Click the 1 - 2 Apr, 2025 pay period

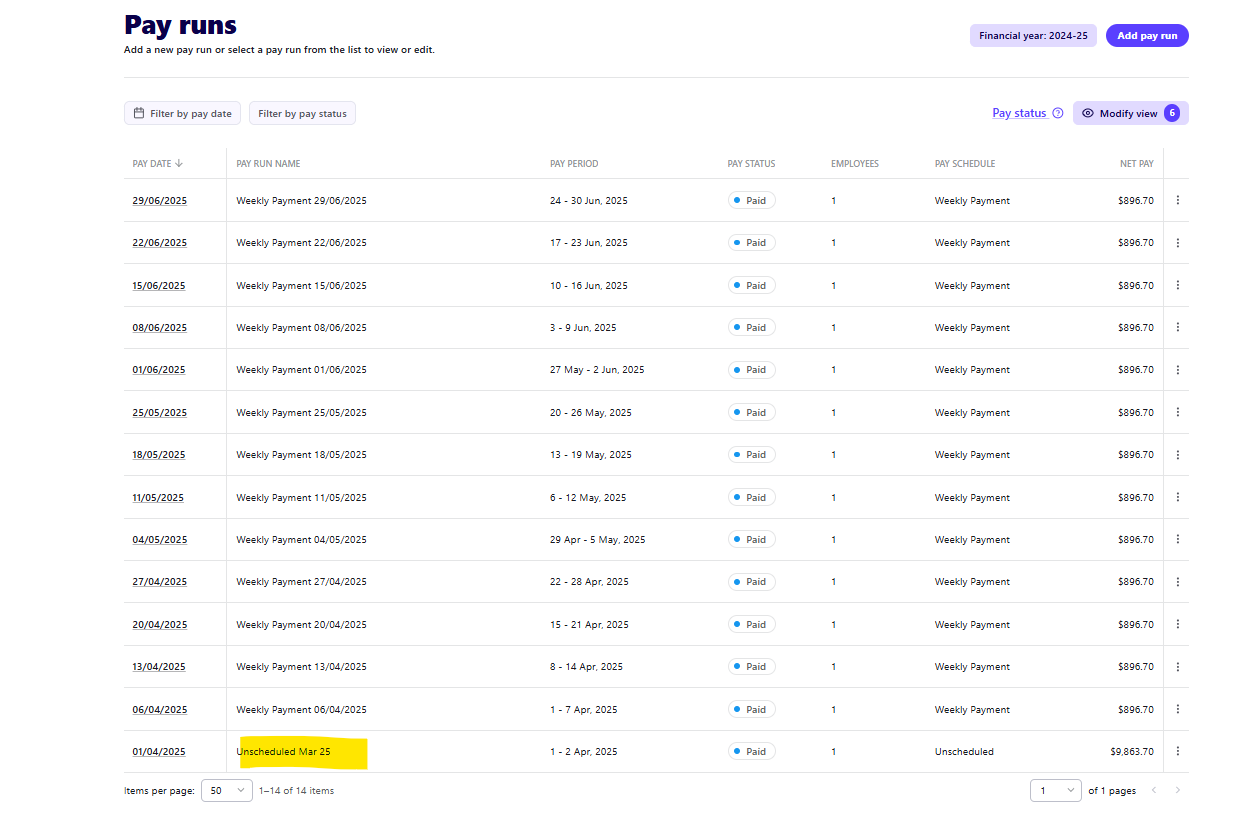[584, 751]
